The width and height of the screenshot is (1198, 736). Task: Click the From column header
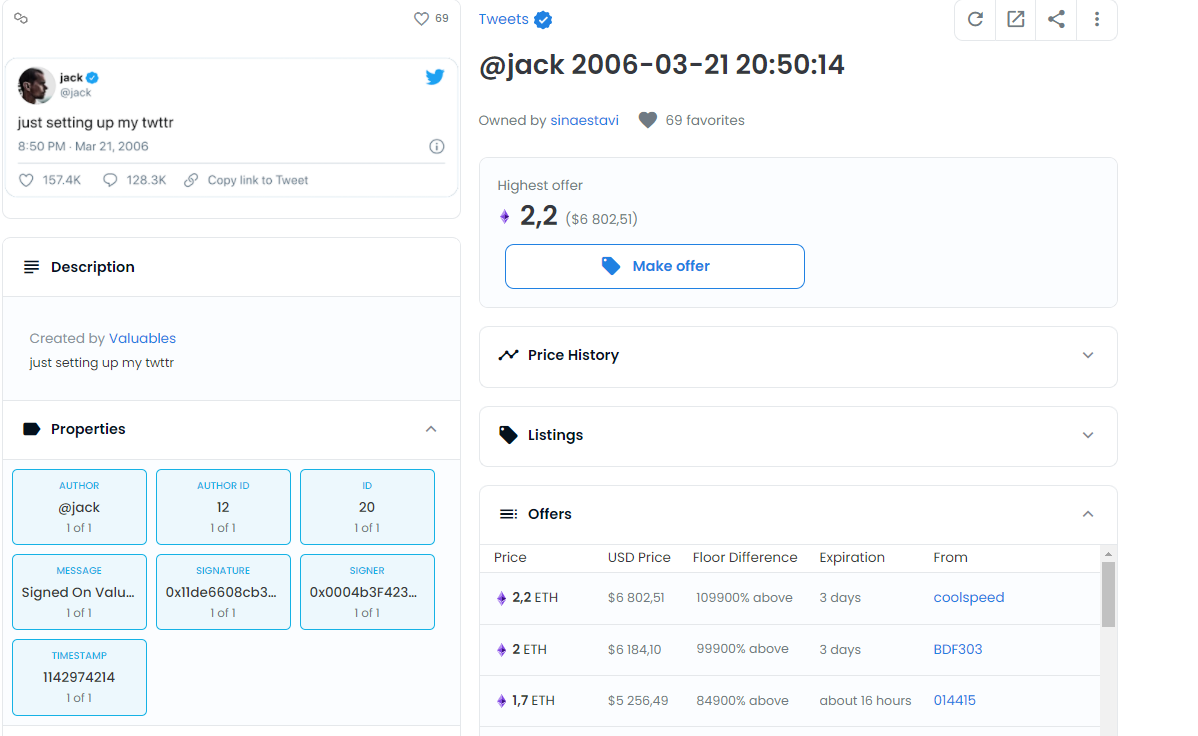(950, 557)
